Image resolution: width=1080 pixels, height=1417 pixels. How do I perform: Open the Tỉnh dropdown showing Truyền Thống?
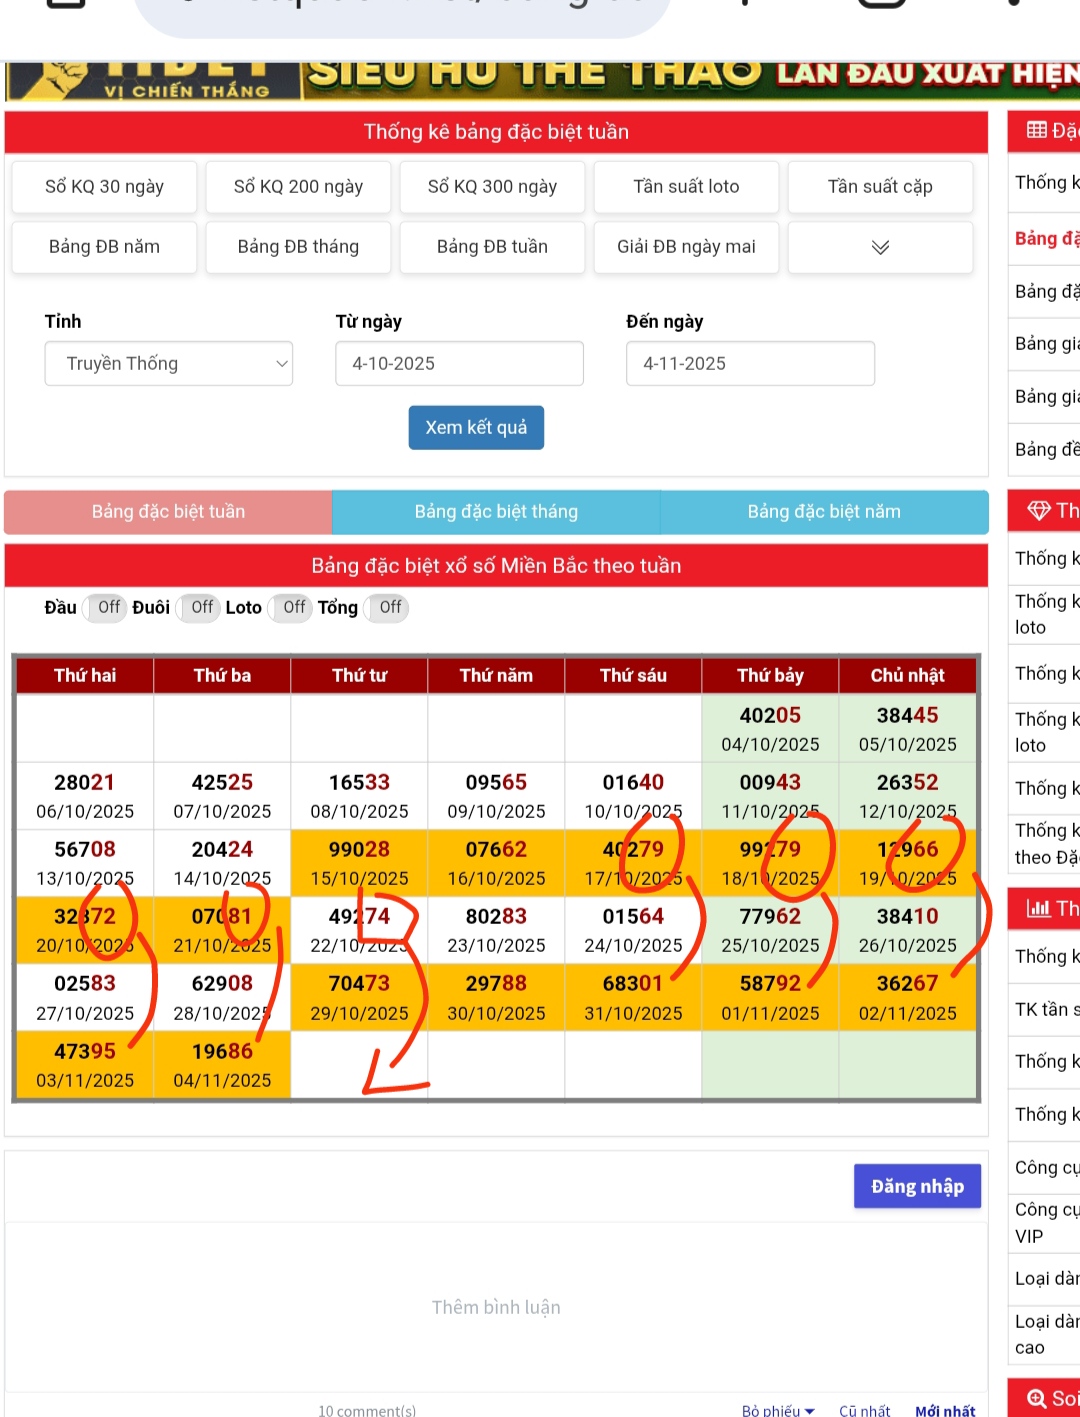[x=169, y=364]
